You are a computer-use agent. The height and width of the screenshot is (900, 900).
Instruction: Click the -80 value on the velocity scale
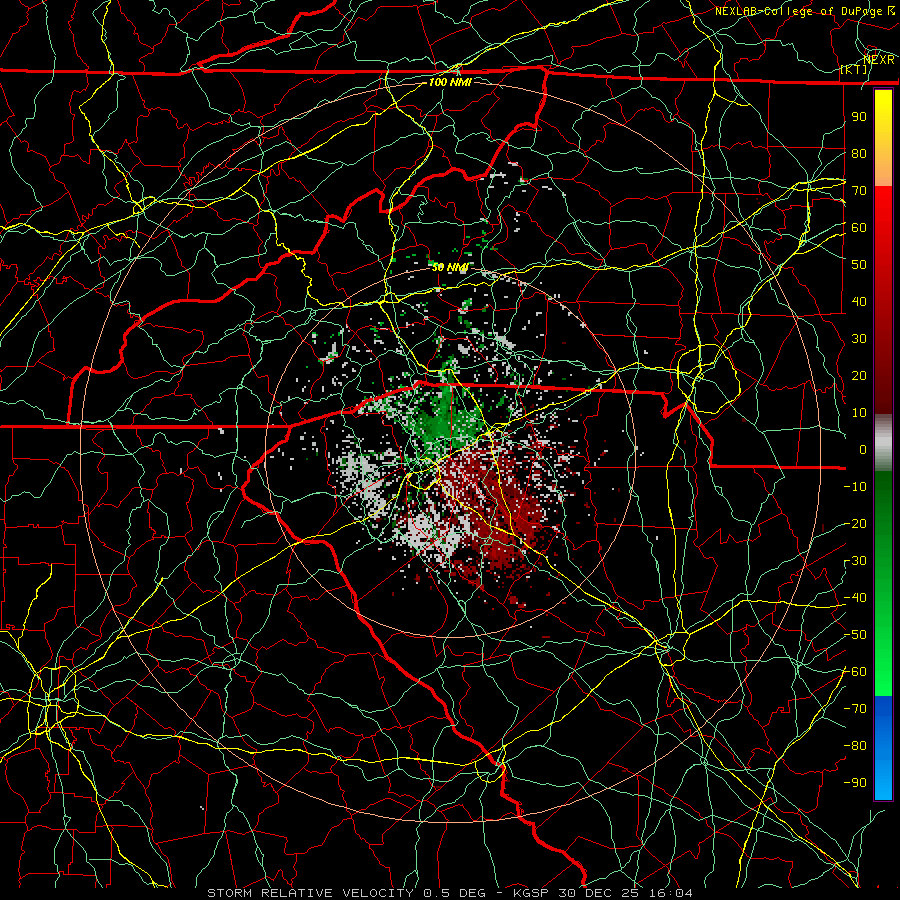856,746
